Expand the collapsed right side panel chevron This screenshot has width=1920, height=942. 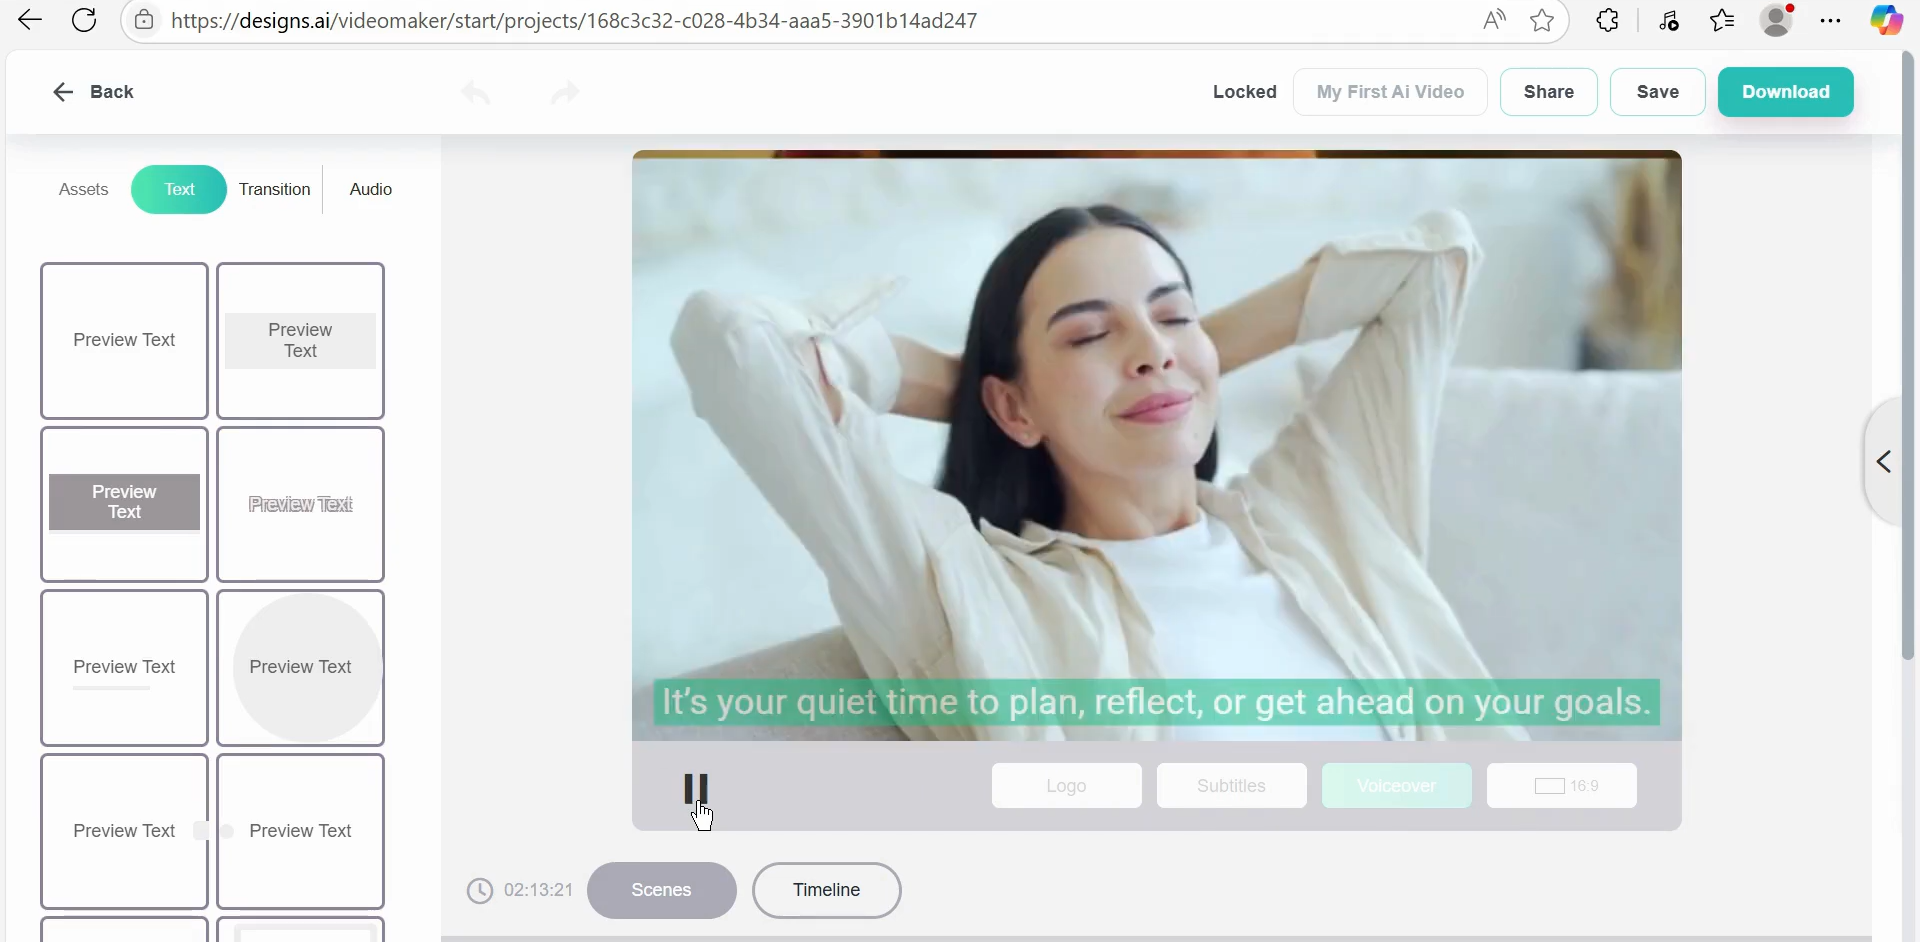(1884, 462)
